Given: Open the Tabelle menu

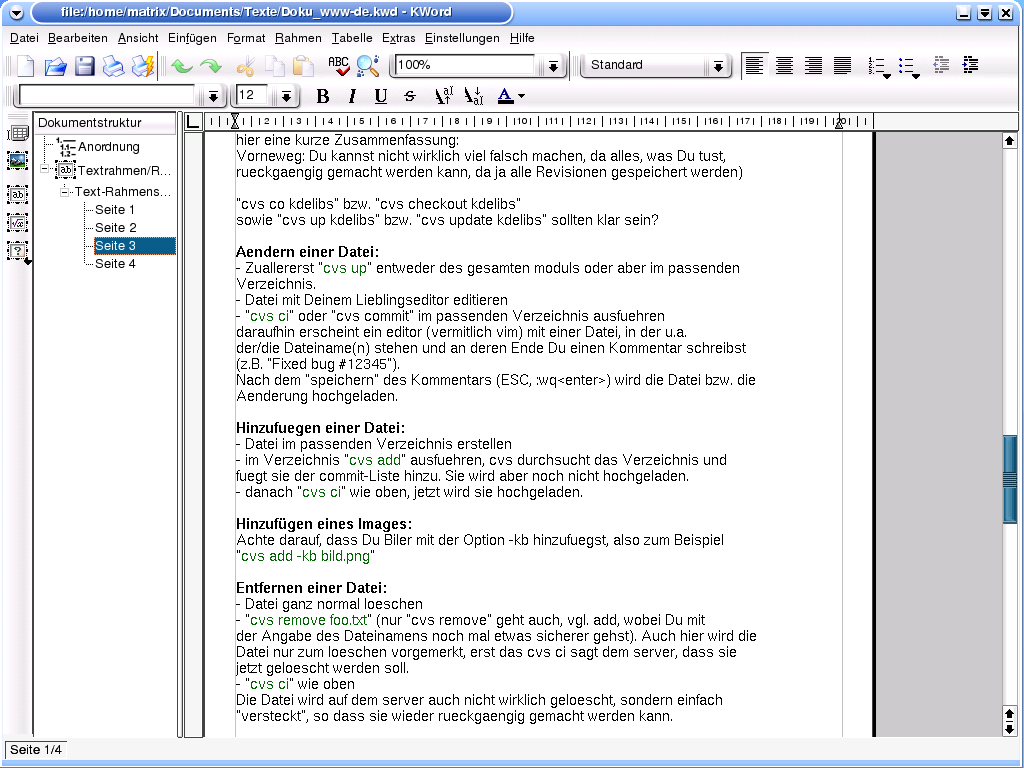Looking at the screenshot, I should 351,38.
